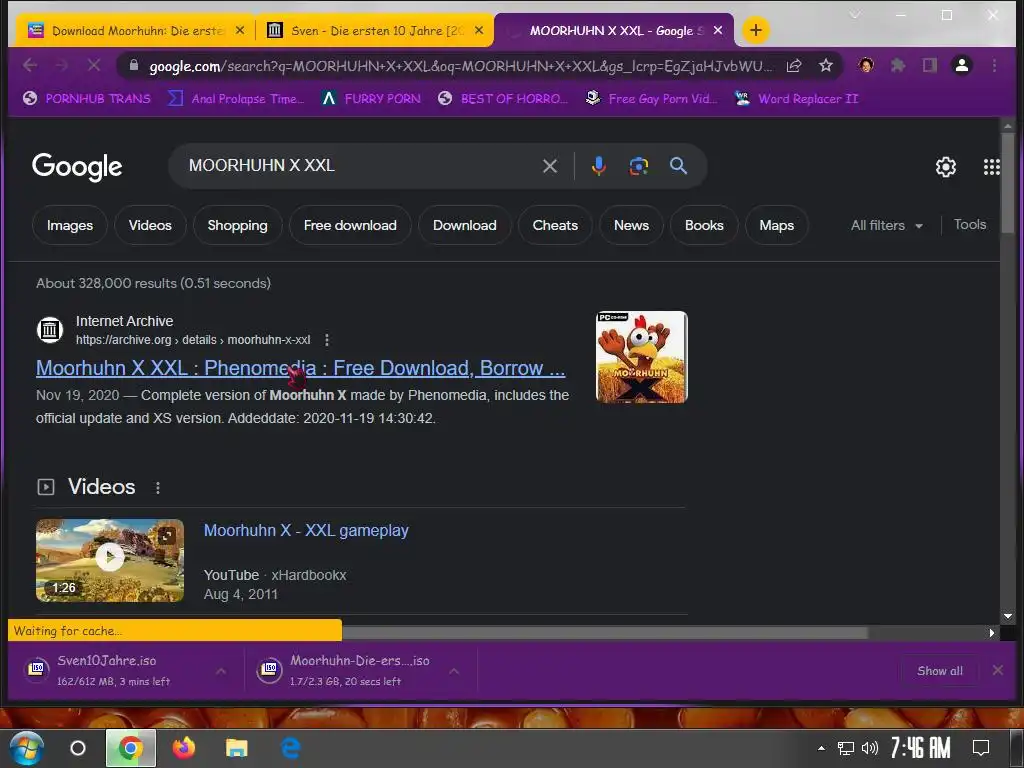This screenshot has height=768, width=1024.
Task: Open File Explorer from the taskbar
Action: [236, 748]
